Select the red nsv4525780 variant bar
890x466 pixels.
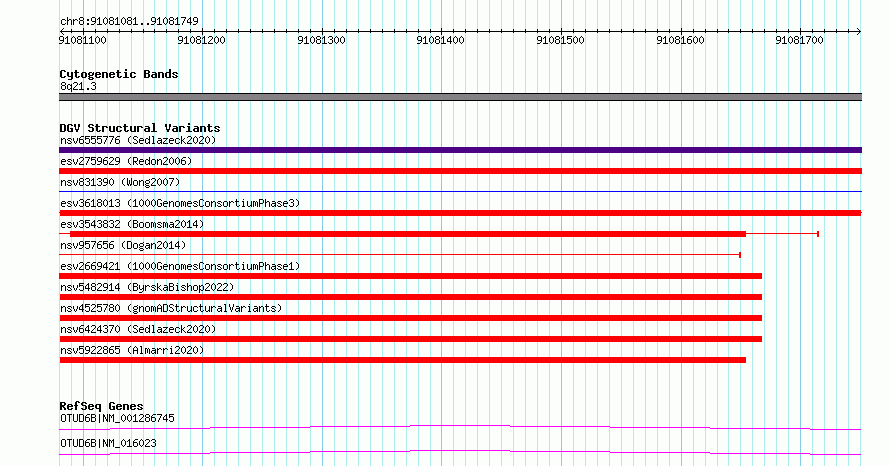click(410, 318)
